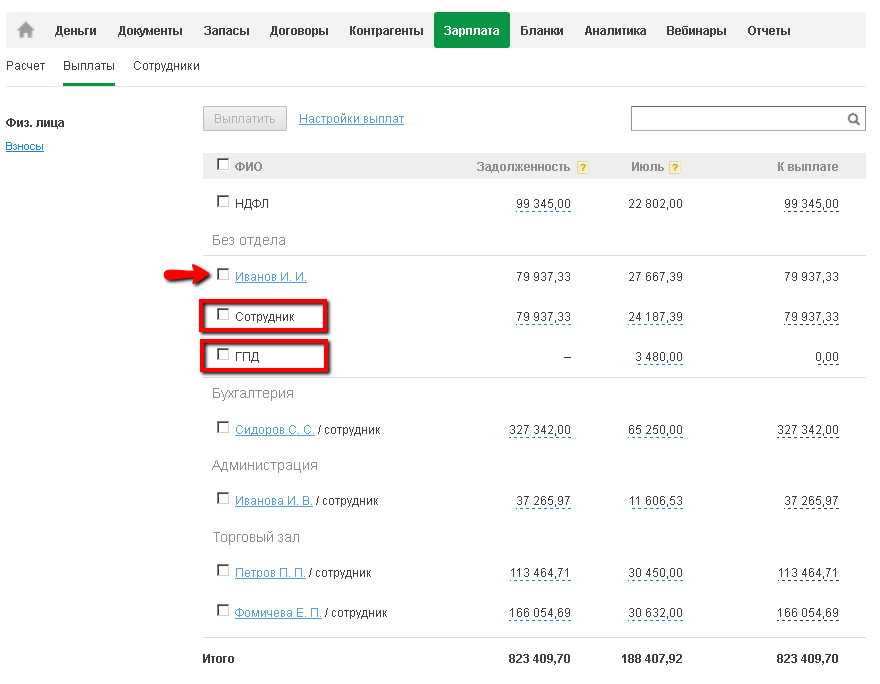This screenshot has height=684, width=880.
Task: Click Иванова July amount 11 606,53
Action: click(656, 501)
